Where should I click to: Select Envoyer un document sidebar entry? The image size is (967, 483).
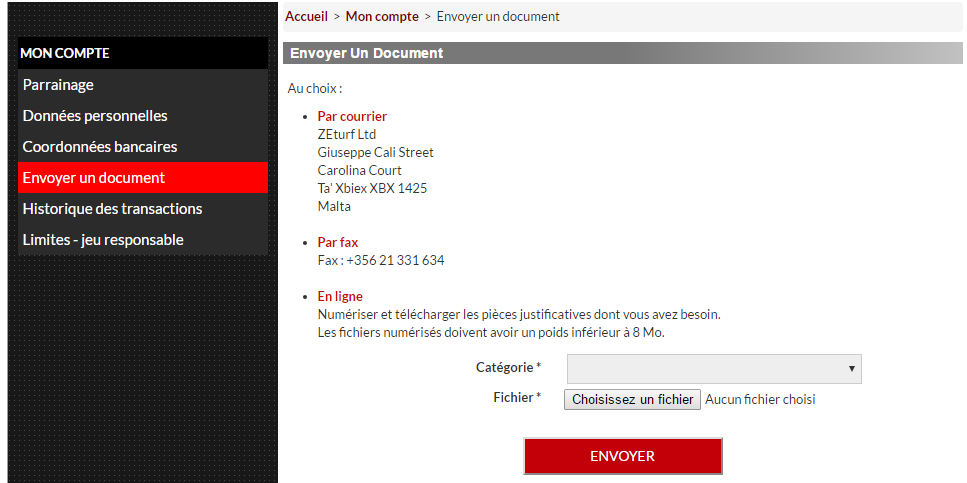pos(142,178)
